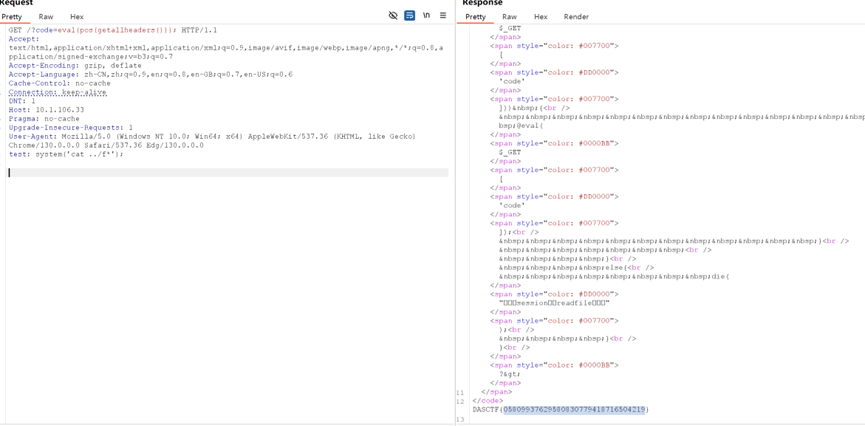
Task: Click the bsp;@eval( line in response
Action: coord(521,125)
